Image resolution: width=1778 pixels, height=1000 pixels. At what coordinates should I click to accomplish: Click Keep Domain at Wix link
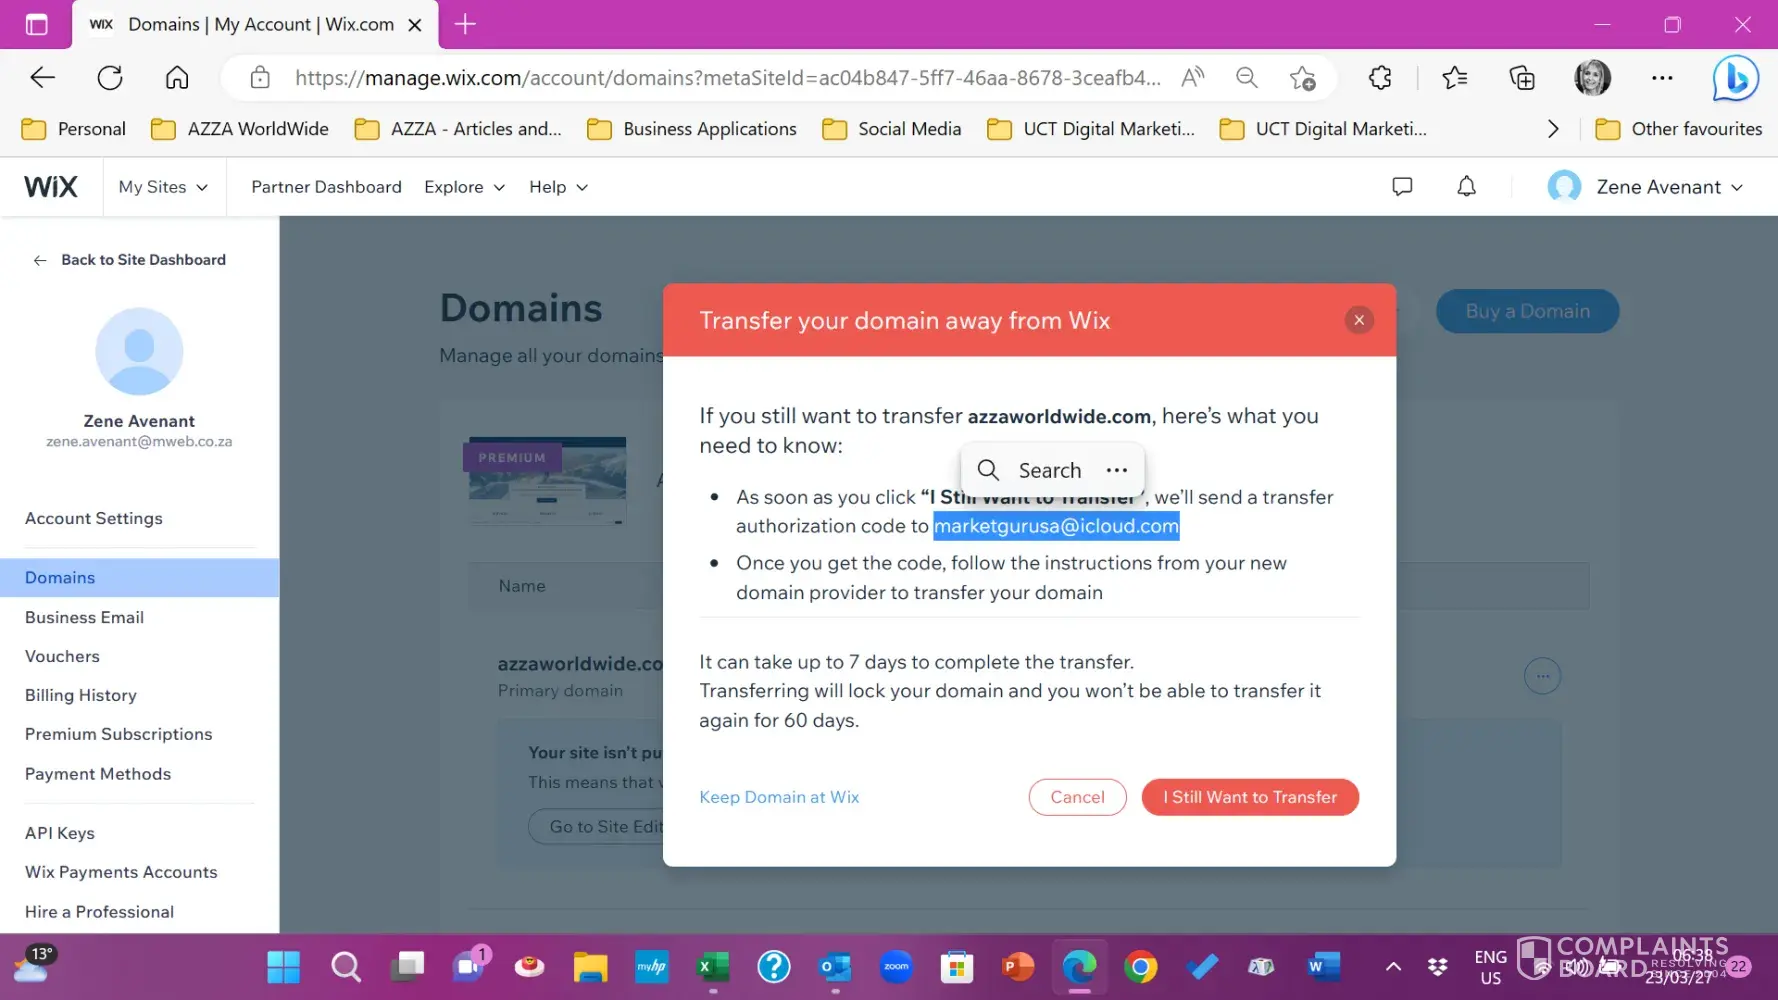[x=779, y=797]
